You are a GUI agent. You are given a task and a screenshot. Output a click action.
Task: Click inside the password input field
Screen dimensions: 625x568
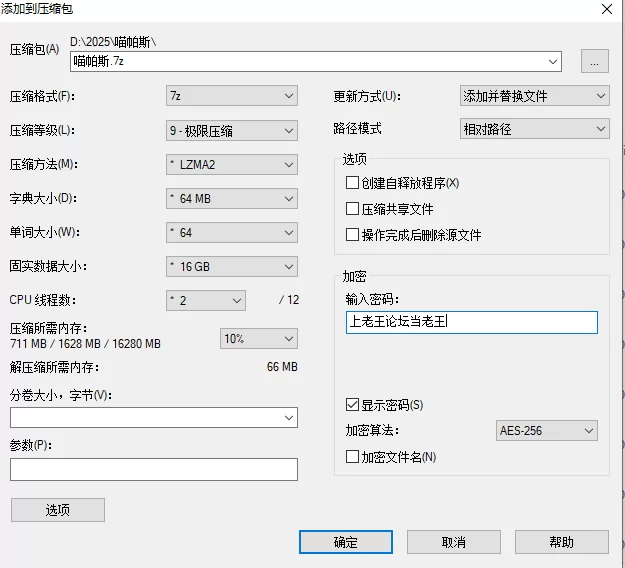tap(471, 322)
